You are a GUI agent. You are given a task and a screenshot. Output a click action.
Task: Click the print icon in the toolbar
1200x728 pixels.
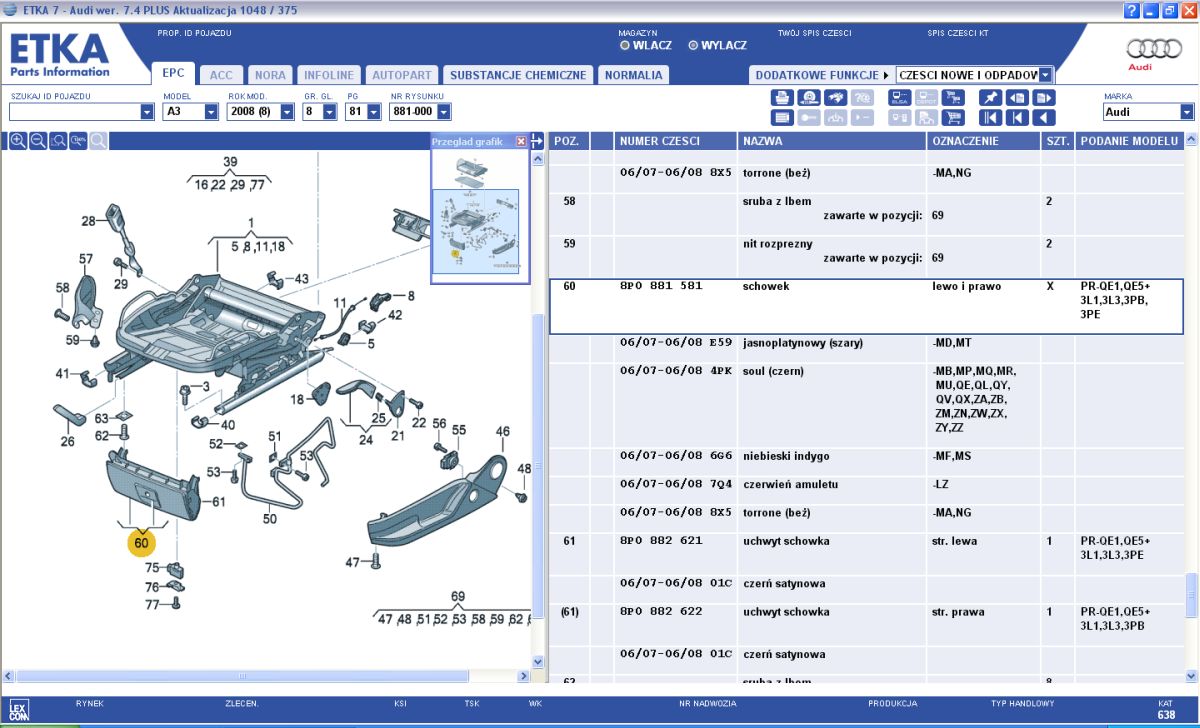[x=782, y=98]
